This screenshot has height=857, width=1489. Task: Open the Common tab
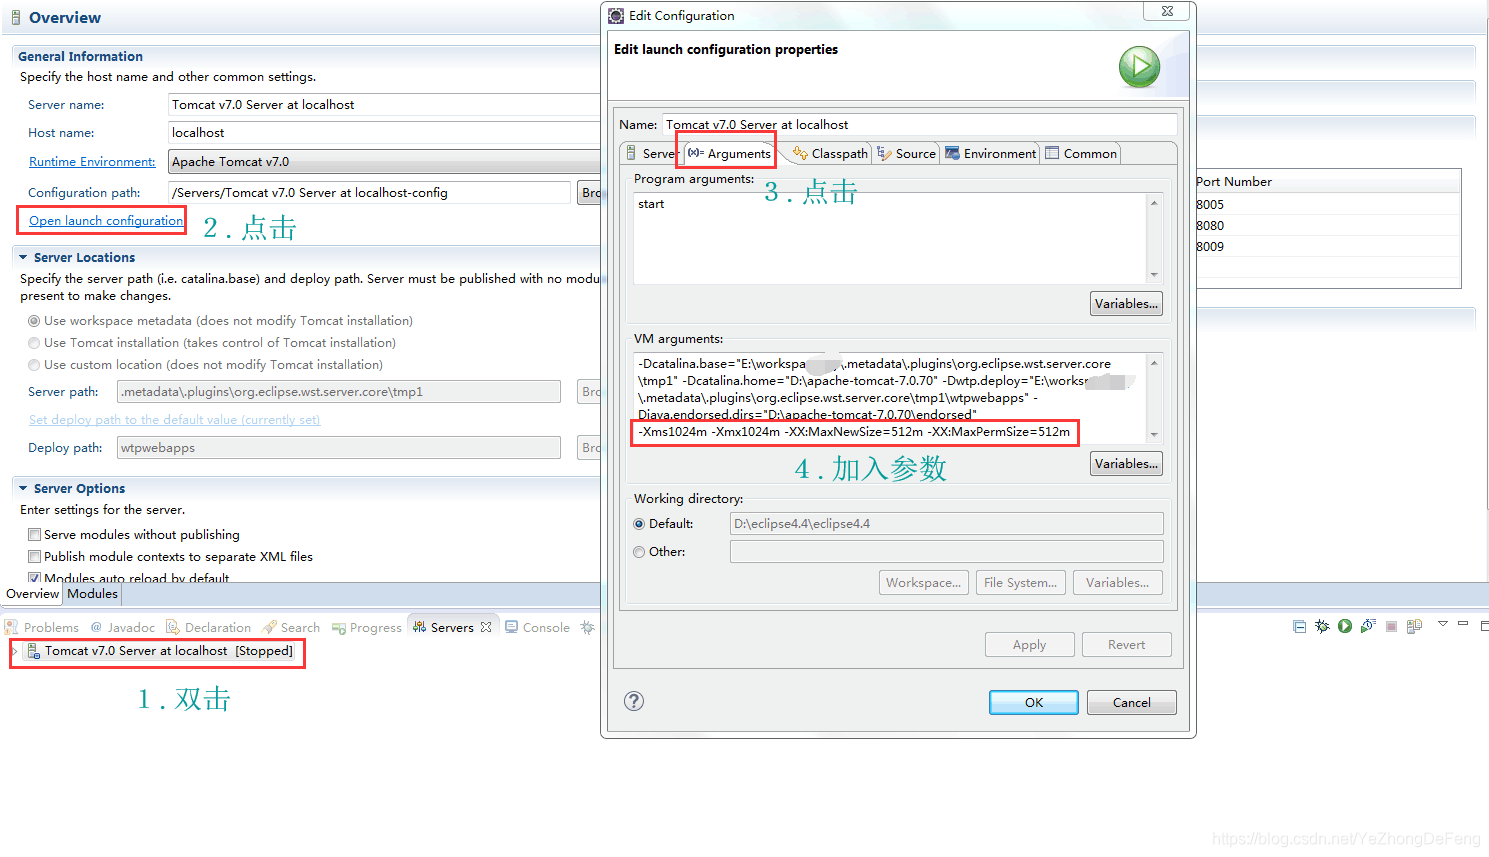click(x=1081, y=153)
